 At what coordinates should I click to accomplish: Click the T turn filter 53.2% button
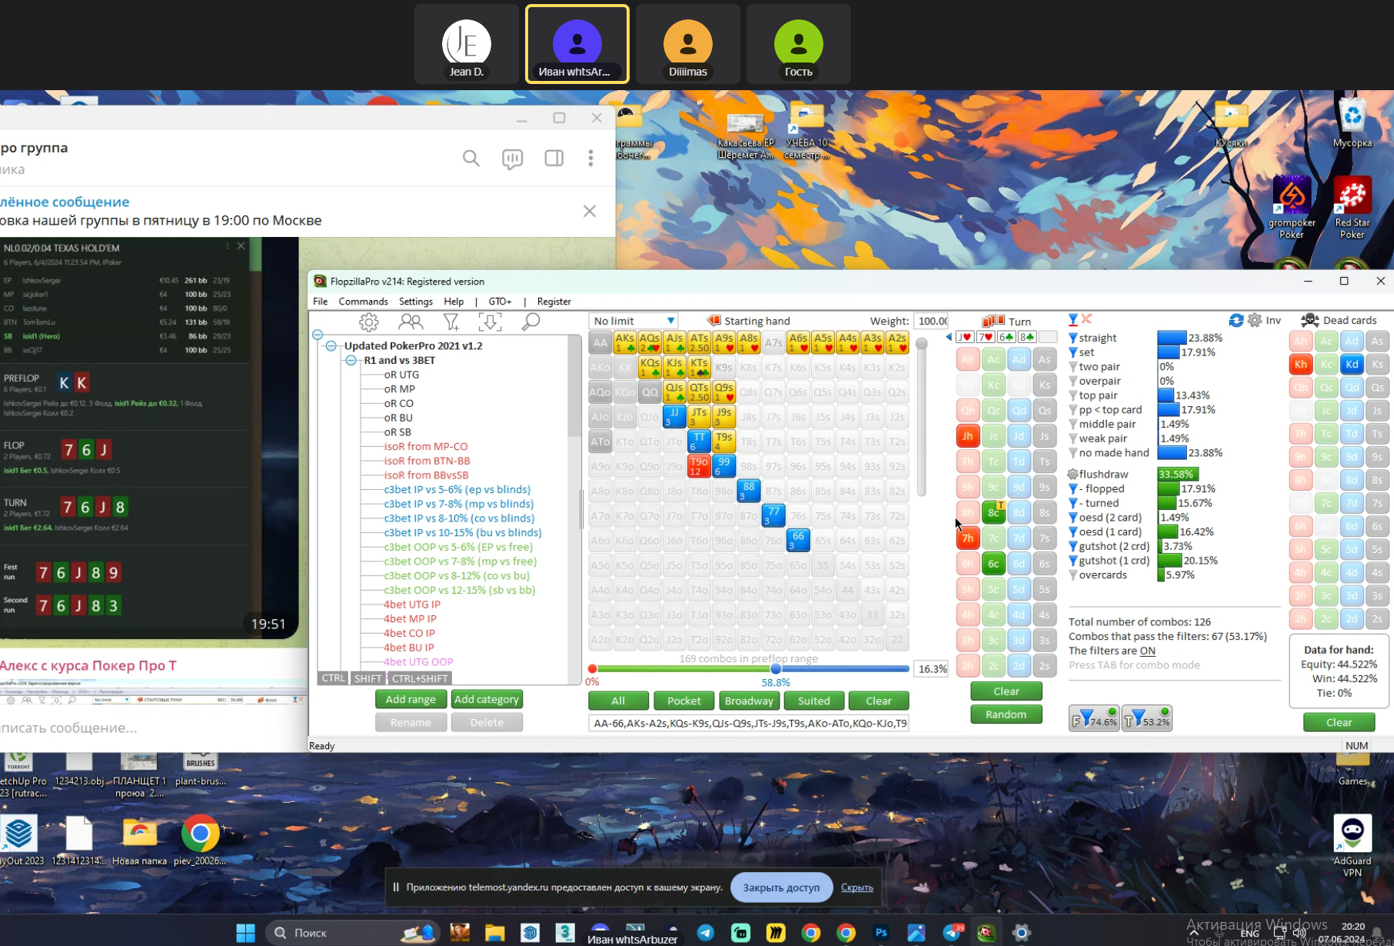tap(1146, 718)
